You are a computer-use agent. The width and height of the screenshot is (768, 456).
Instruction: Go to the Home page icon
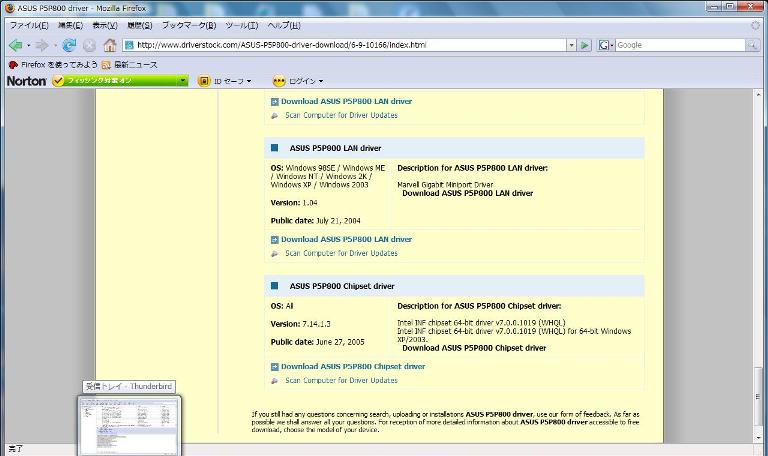point(110,46)
